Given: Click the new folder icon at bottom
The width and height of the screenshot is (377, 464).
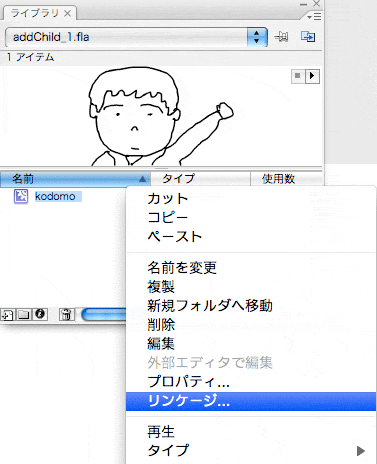Looking at the screenshot, I should click(23, 314).
